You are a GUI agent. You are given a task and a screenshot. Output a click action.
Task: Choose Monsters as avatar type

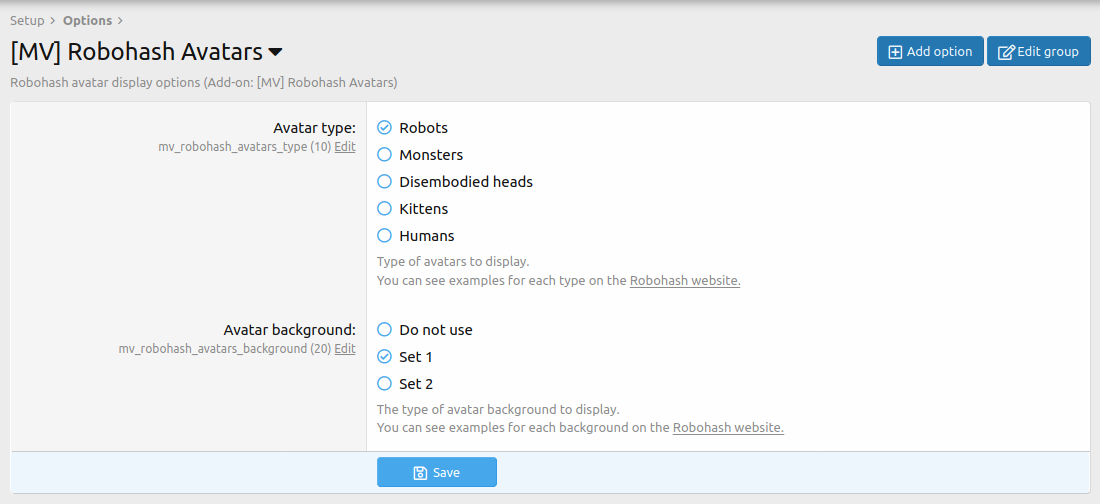tap(384, 155)
